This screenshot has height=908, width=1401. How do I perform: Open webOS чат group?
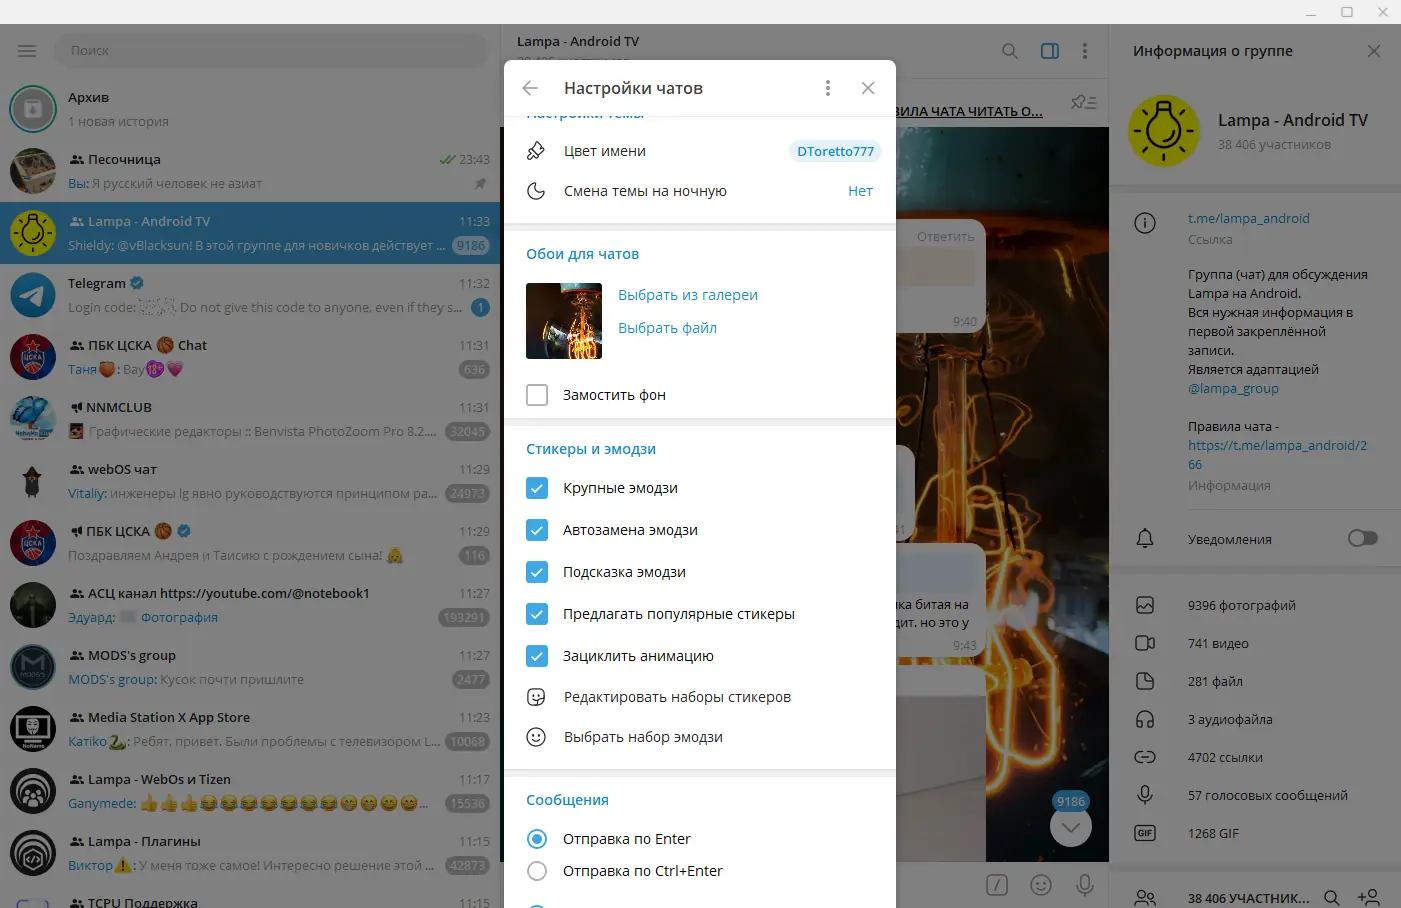click(250, 481)
